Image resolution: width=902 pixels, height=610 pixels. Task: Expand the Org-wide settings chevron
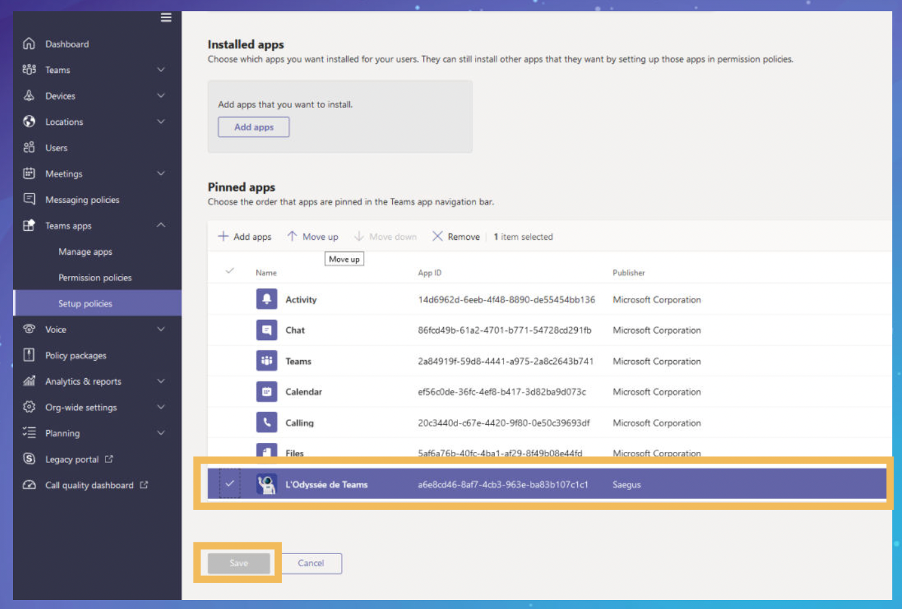(161, 407)
